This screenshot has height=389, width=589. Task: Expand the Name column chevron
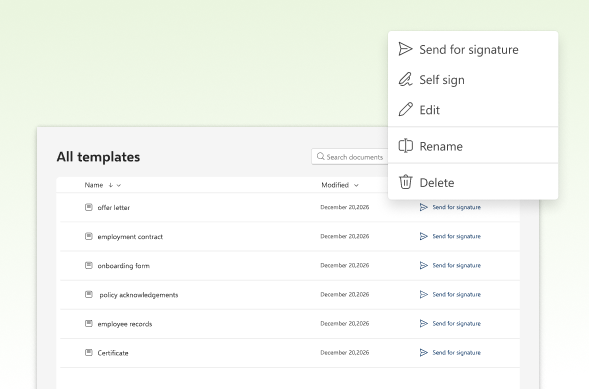click(119, 185)
